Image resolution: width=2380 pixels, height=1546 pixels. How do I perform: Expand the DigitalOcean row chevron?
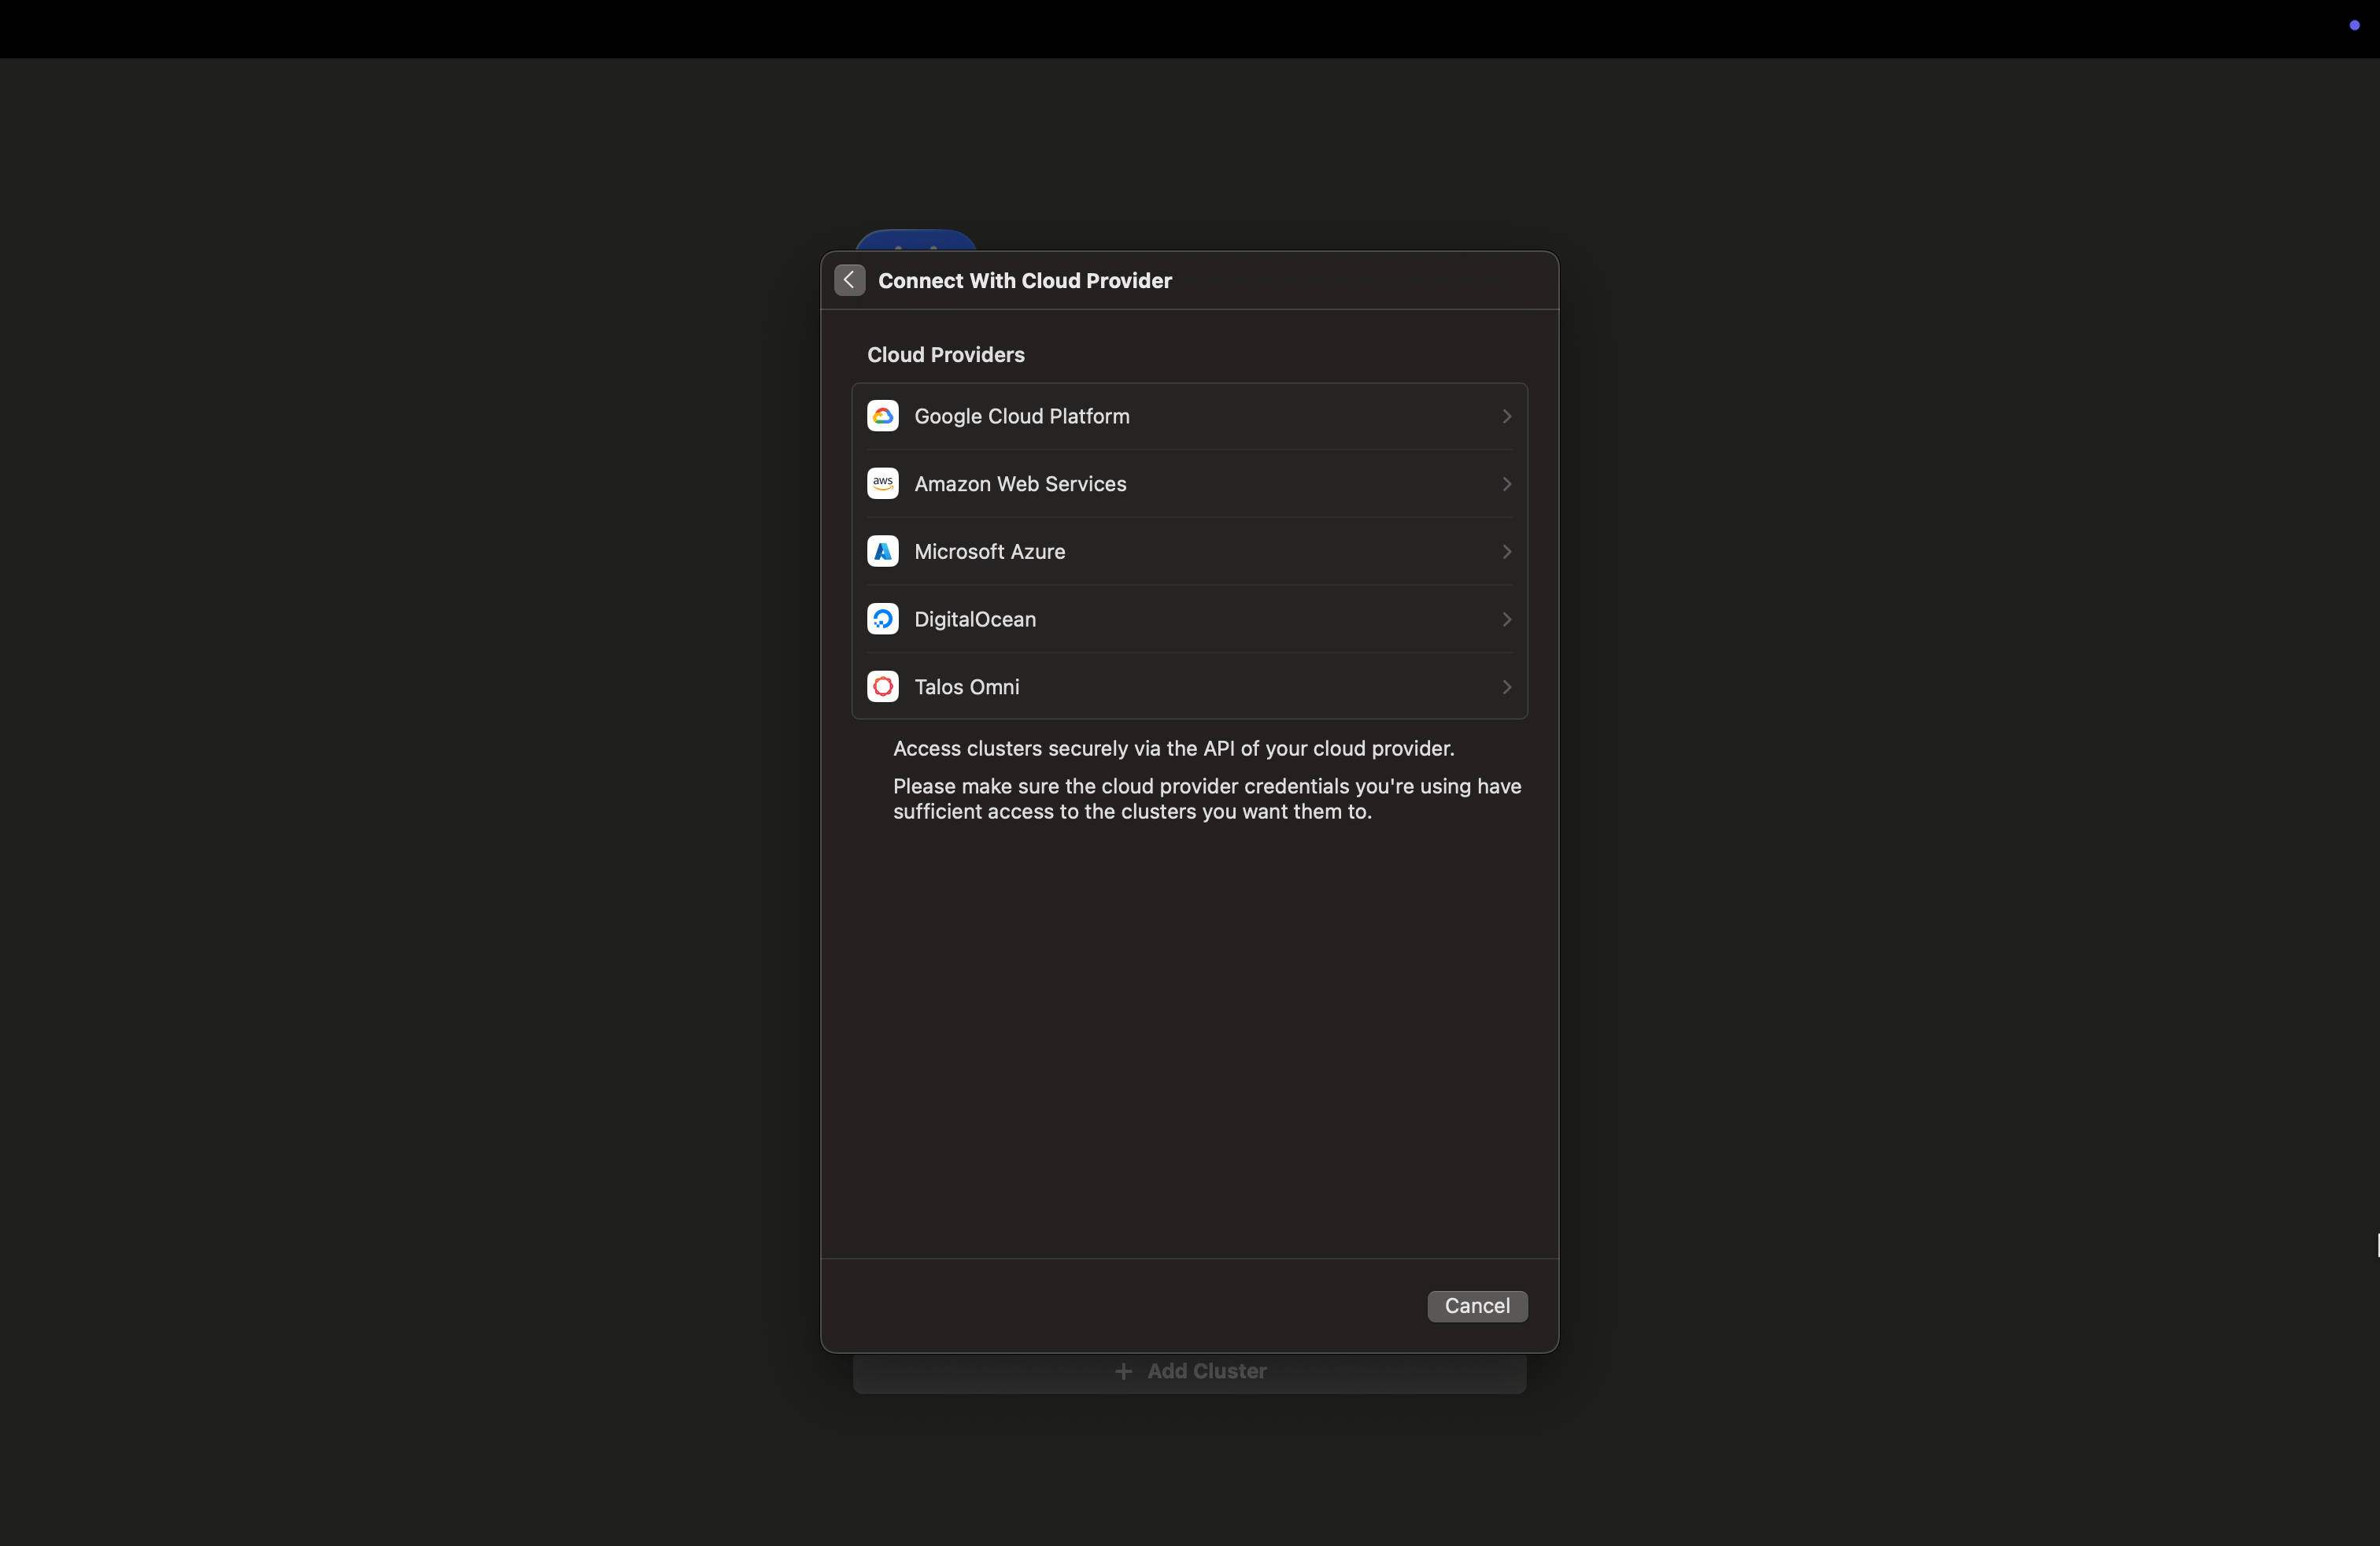(1506, 619)
